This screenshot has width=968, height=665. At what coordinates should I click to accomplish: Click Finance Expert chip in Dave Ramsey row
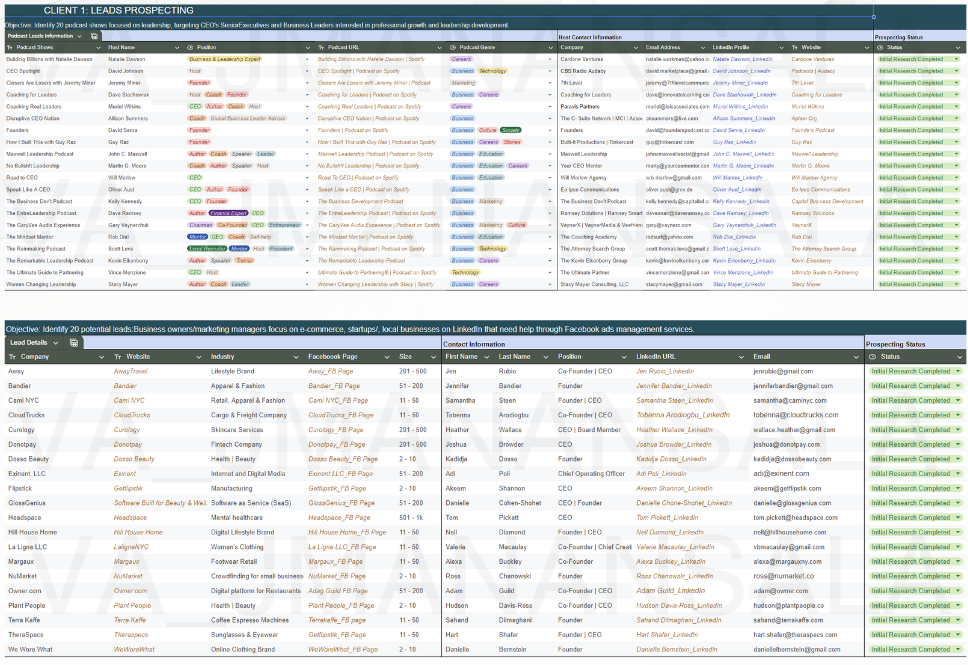[228, 213]
